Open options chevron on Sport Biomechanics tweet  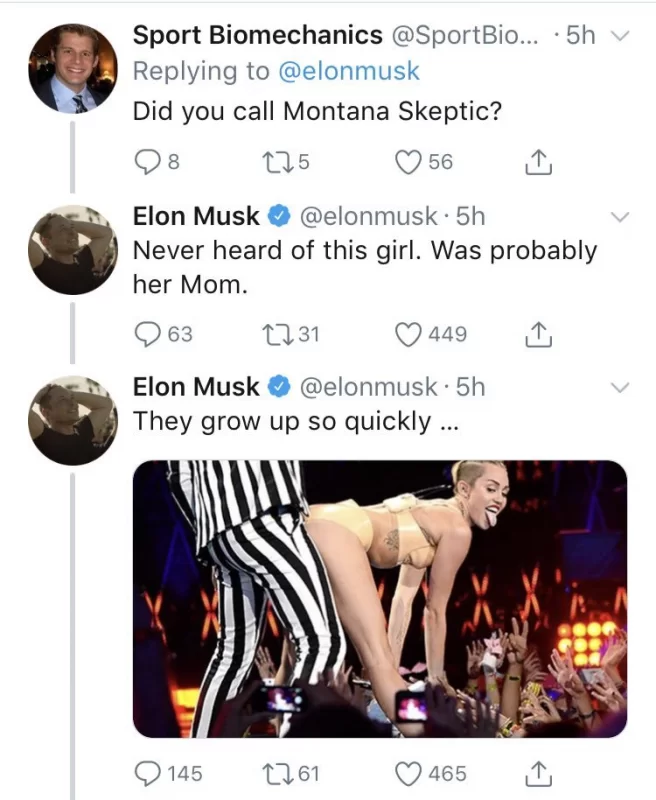(x=620, y=36)
